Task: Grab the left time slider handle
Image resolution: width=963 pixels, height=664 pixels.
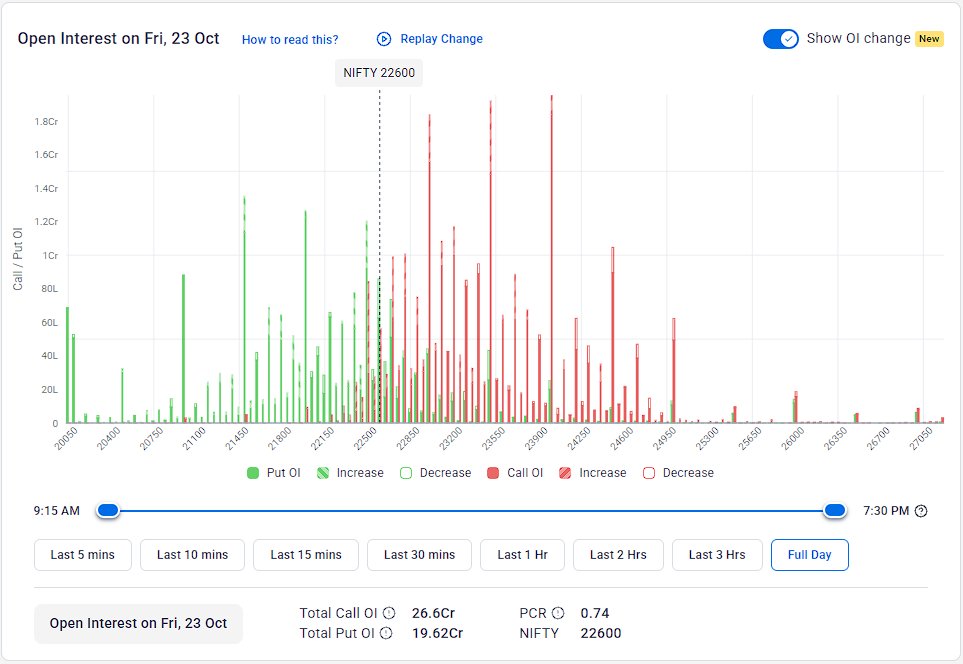Action: [108, 510]
